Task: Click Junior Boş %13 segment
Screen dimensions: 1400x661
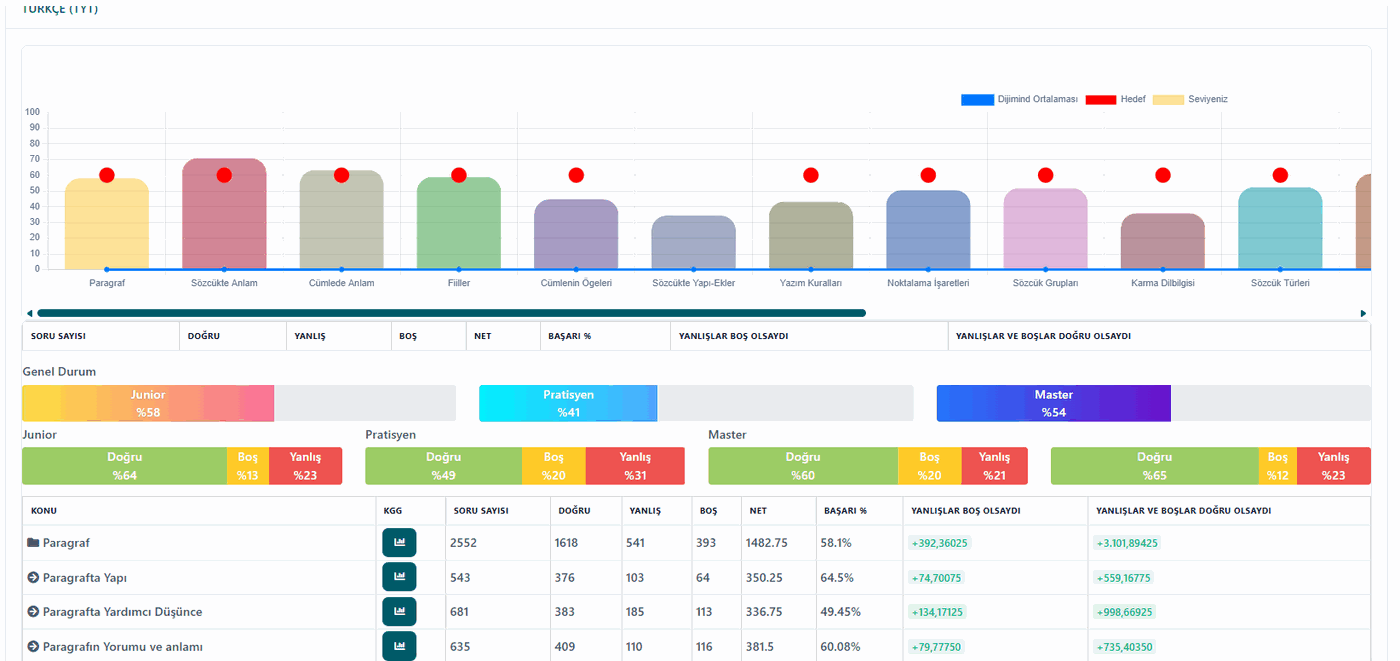Action: point(248,466)
